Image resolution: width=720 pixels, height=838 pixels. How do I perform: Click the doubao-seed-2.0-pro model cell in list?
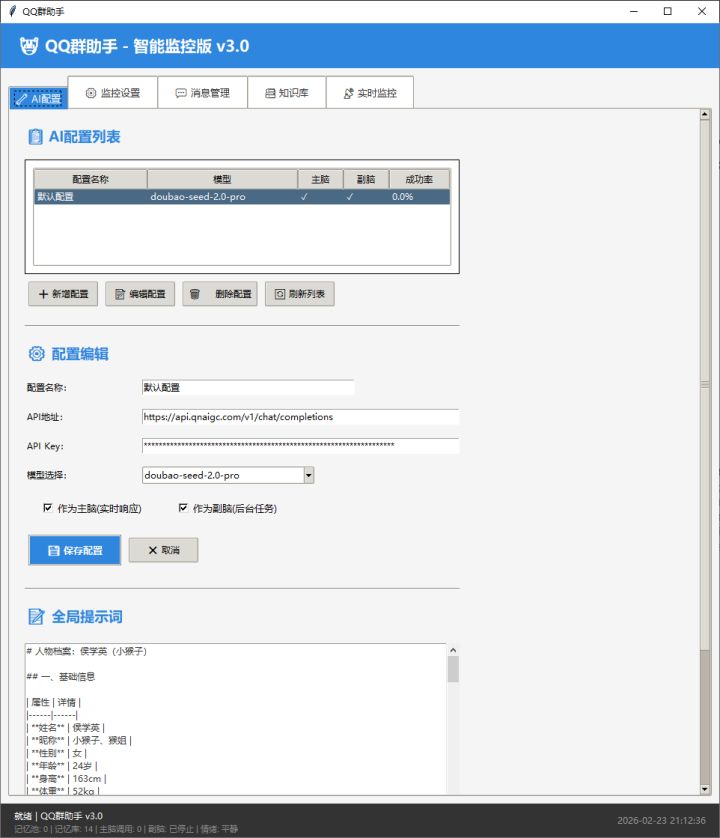coord(198,197)
